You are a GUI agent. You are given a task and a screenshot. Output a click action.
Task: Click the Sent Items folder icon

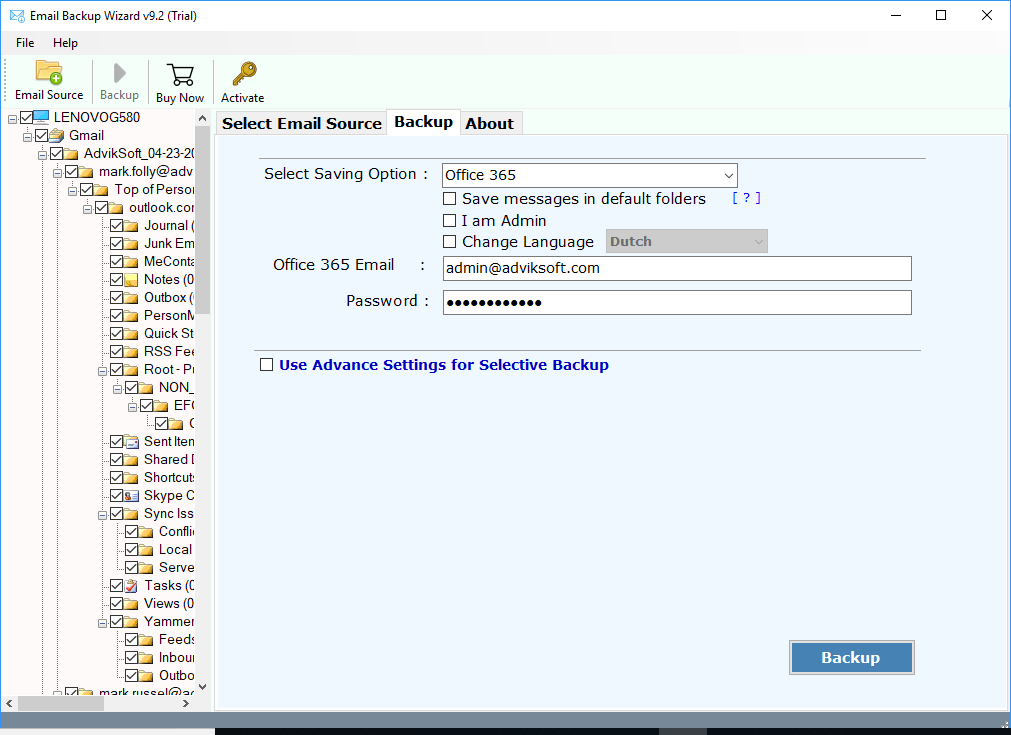[x=131, y=442]
